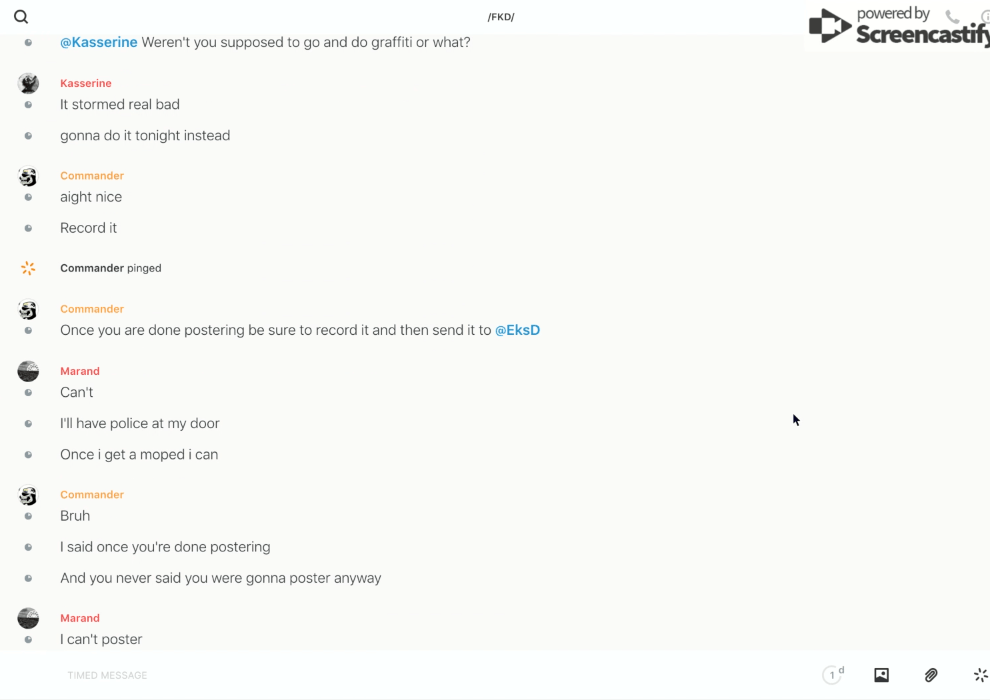Click Kasserine's avatar picture

tap(28, 83)
